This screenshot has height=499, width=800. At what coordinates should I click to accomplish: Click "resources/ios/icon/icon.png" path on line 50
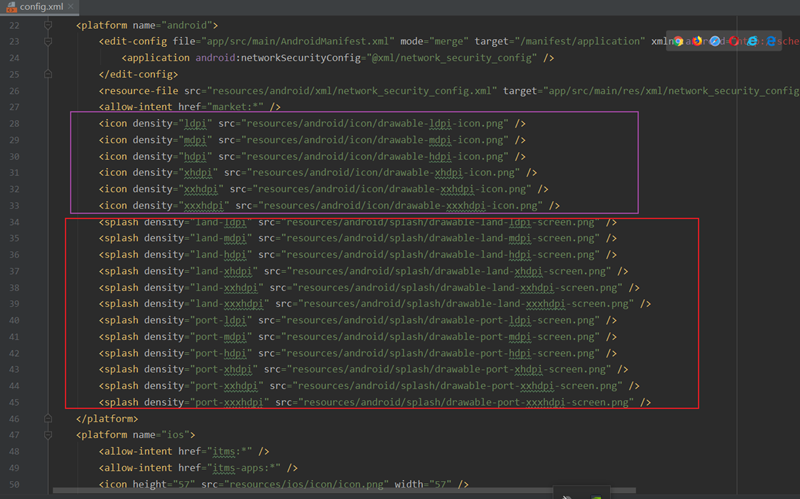click(x=306, y=484)
